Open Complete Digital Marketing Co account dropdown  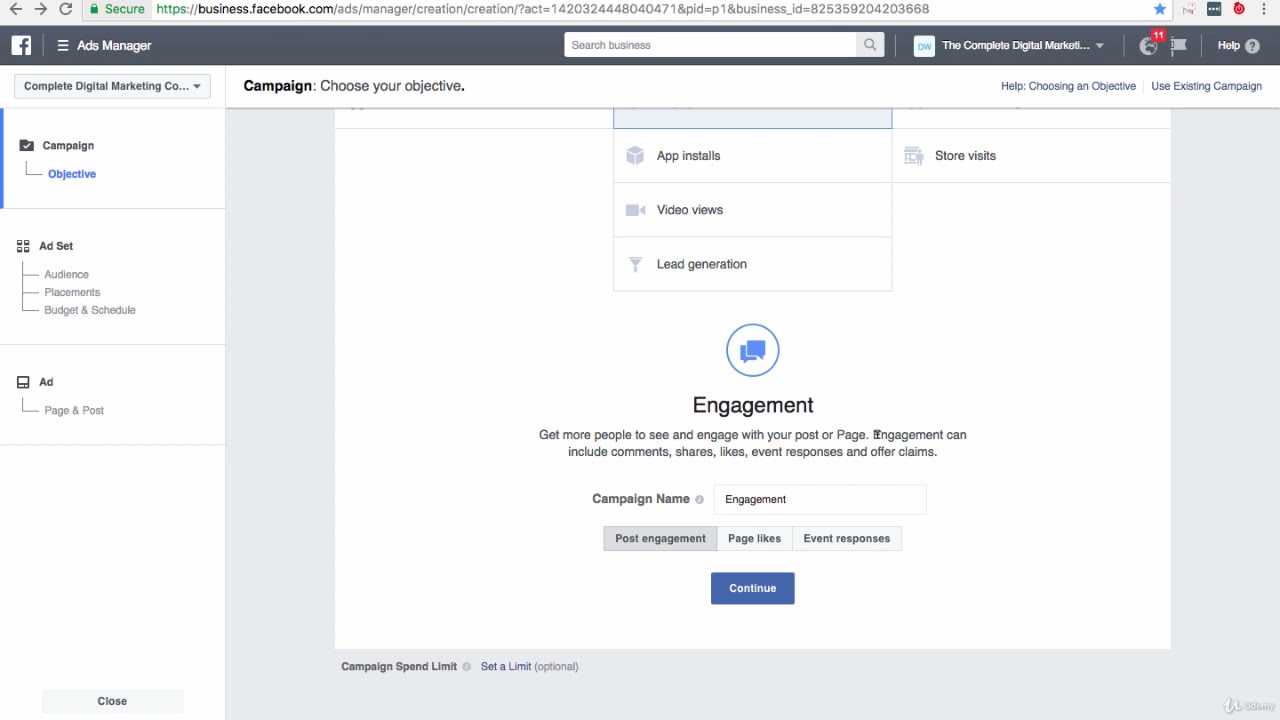point(112,86)
